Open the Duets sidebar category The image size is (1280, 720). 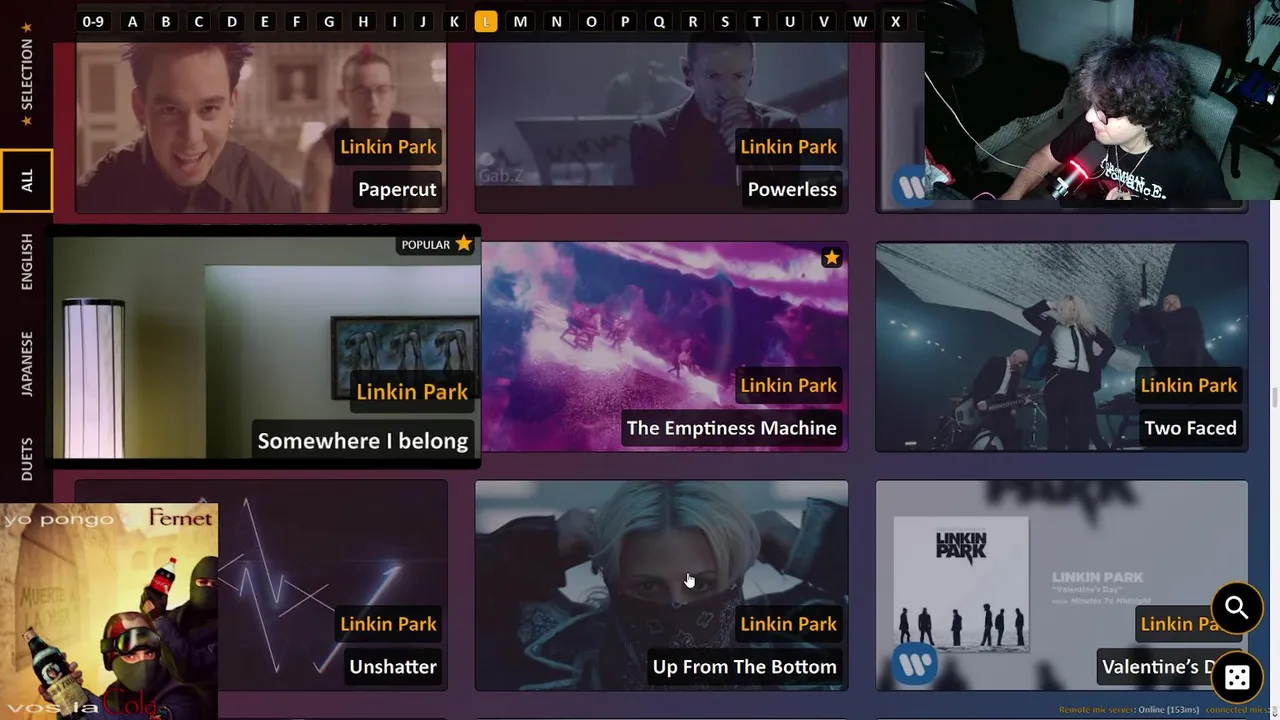27,459
